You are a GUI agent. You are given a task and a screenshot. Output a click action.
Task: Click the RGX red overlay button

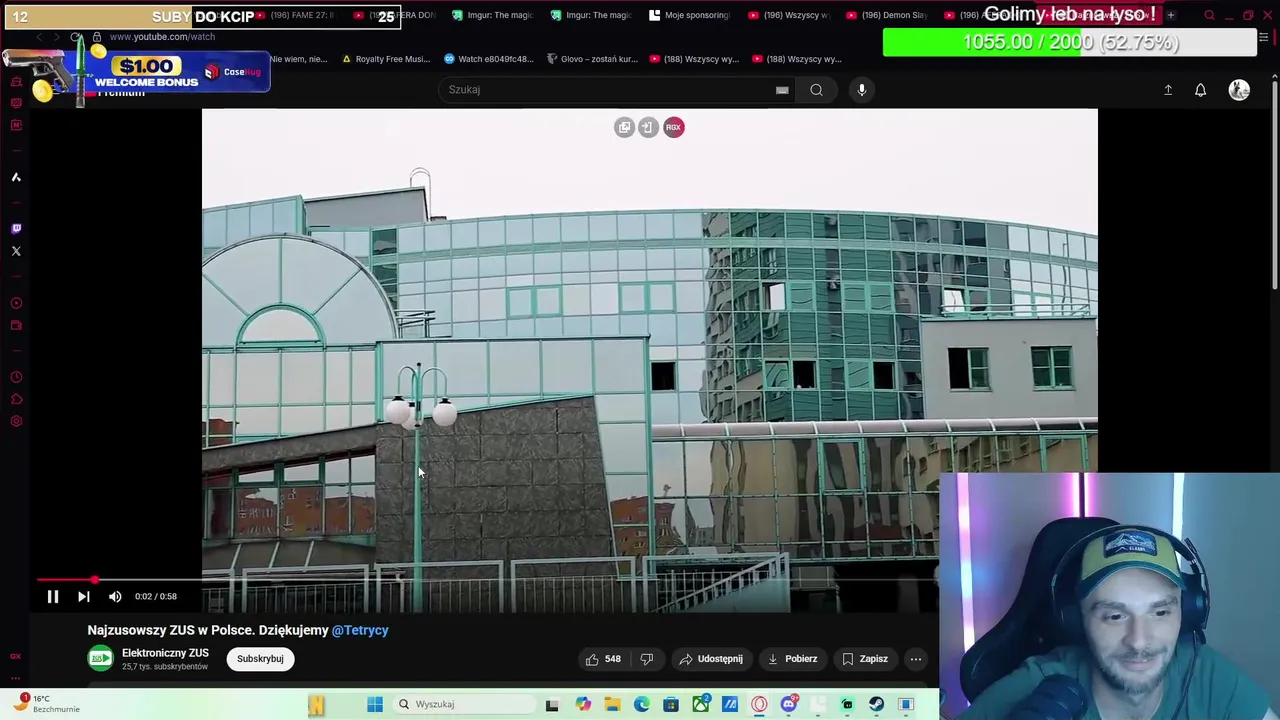[x=674, y=127]
